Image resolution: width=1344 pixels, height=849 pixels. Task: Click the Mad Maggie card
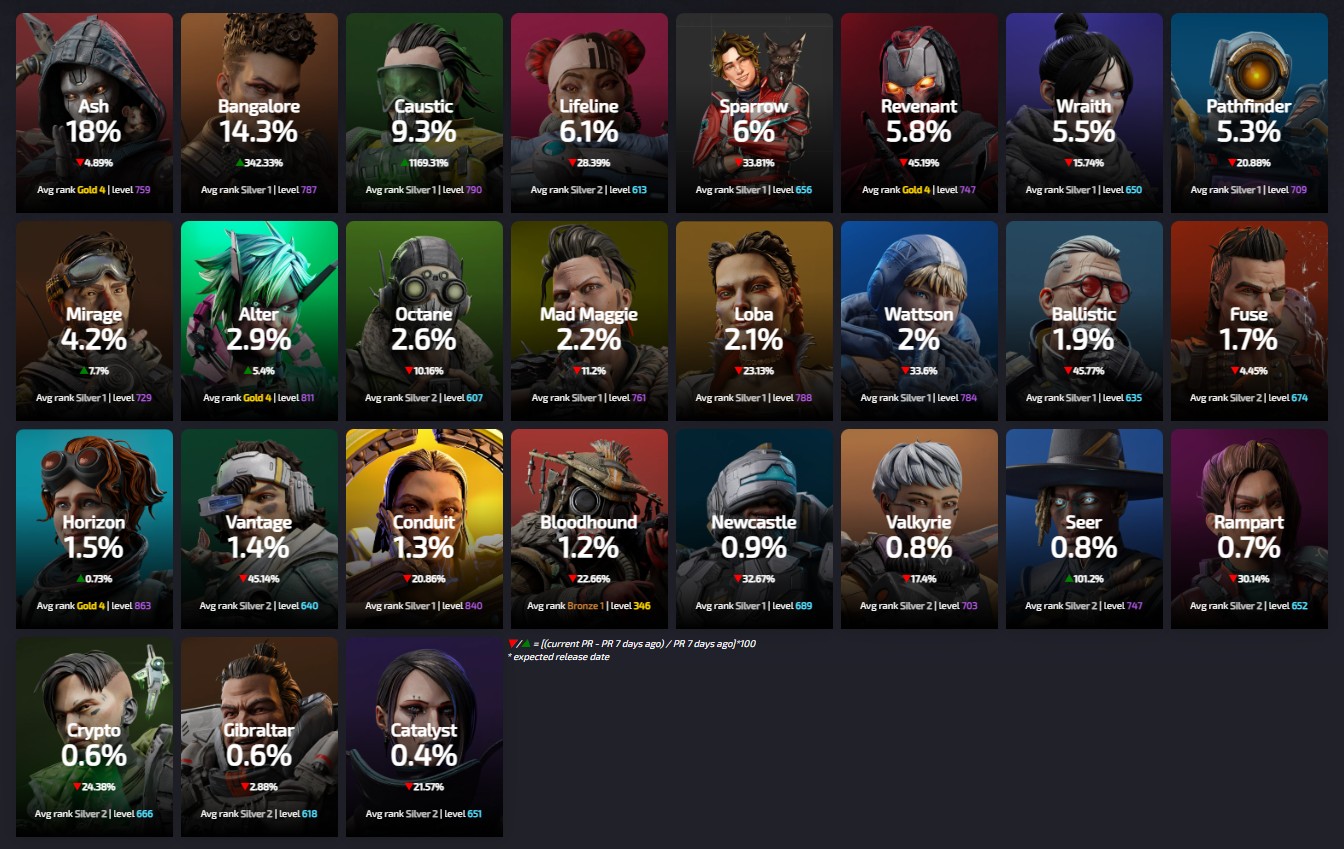[589, 321]
